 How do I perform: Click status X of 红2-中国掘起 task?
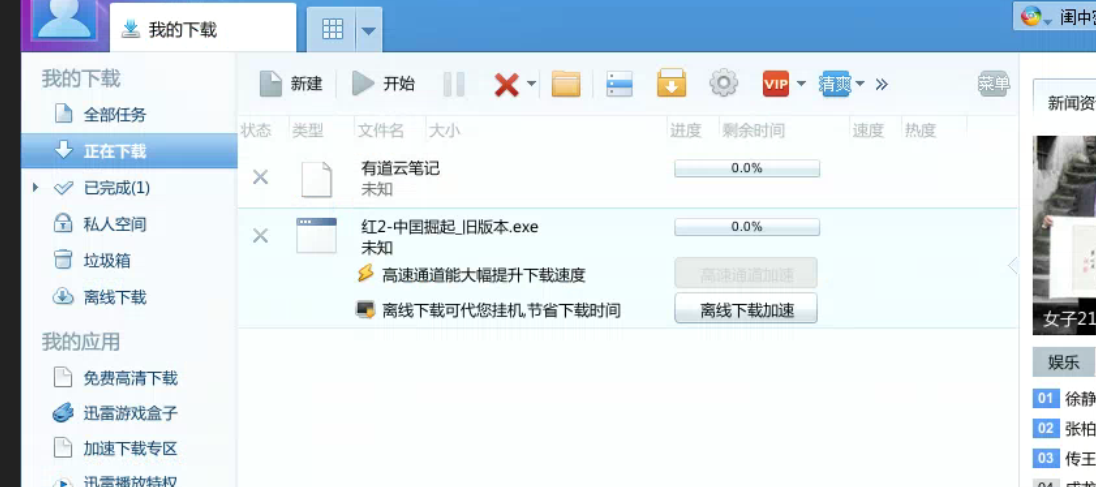click(260, 236)
